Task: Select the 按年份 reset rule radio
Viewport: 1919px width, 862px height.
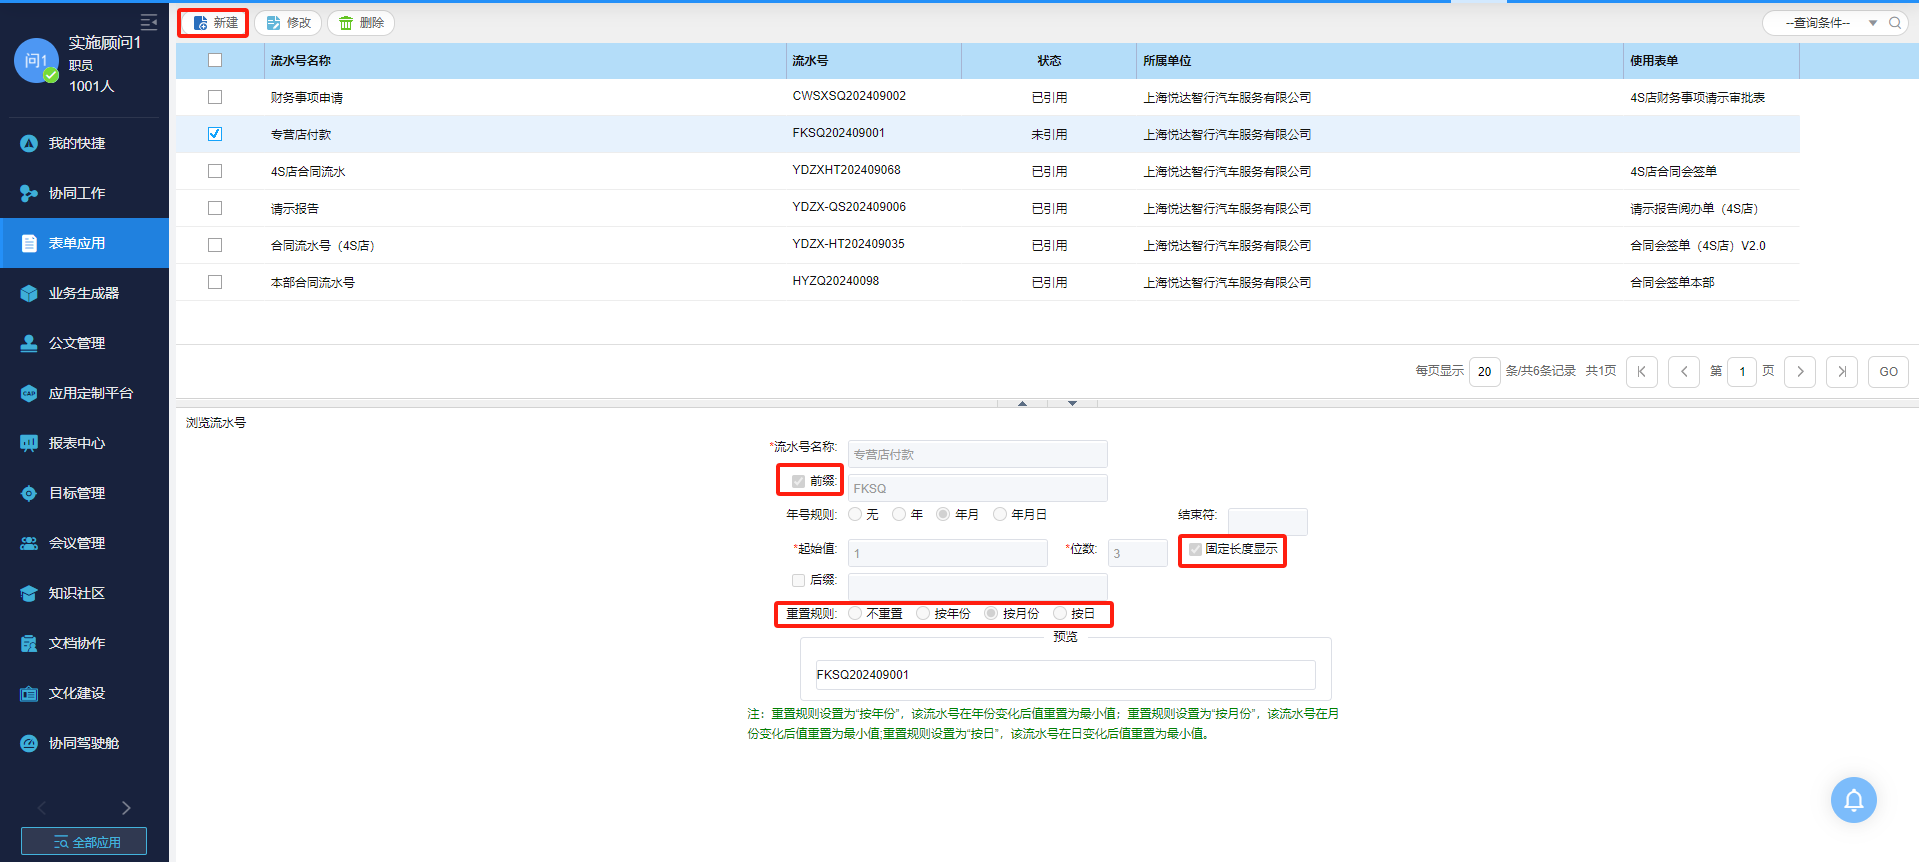Action: pos(923,614)
